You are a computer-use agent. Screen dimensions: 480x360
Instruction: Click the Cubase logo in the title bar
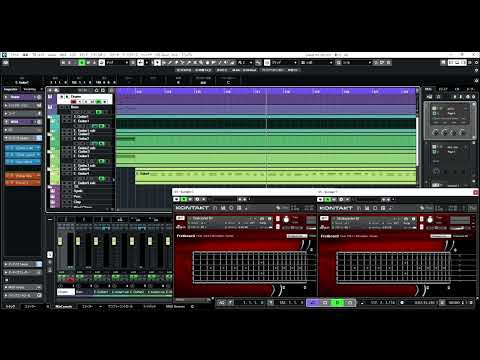(4, 55)
